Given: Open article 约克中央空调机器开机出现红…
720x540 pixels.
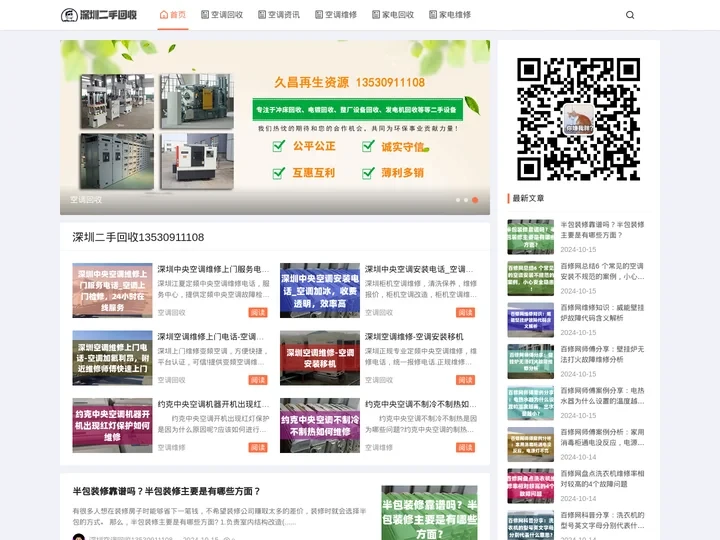Looking at the screenshot, I should (x=213, y=404).
